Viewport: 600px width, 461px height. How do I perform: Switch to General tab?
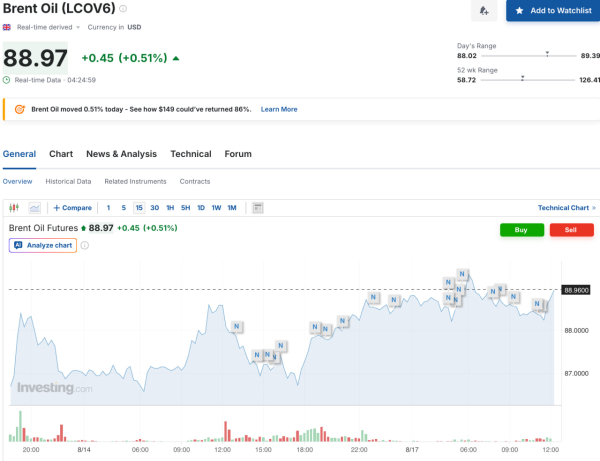(19, 154)
